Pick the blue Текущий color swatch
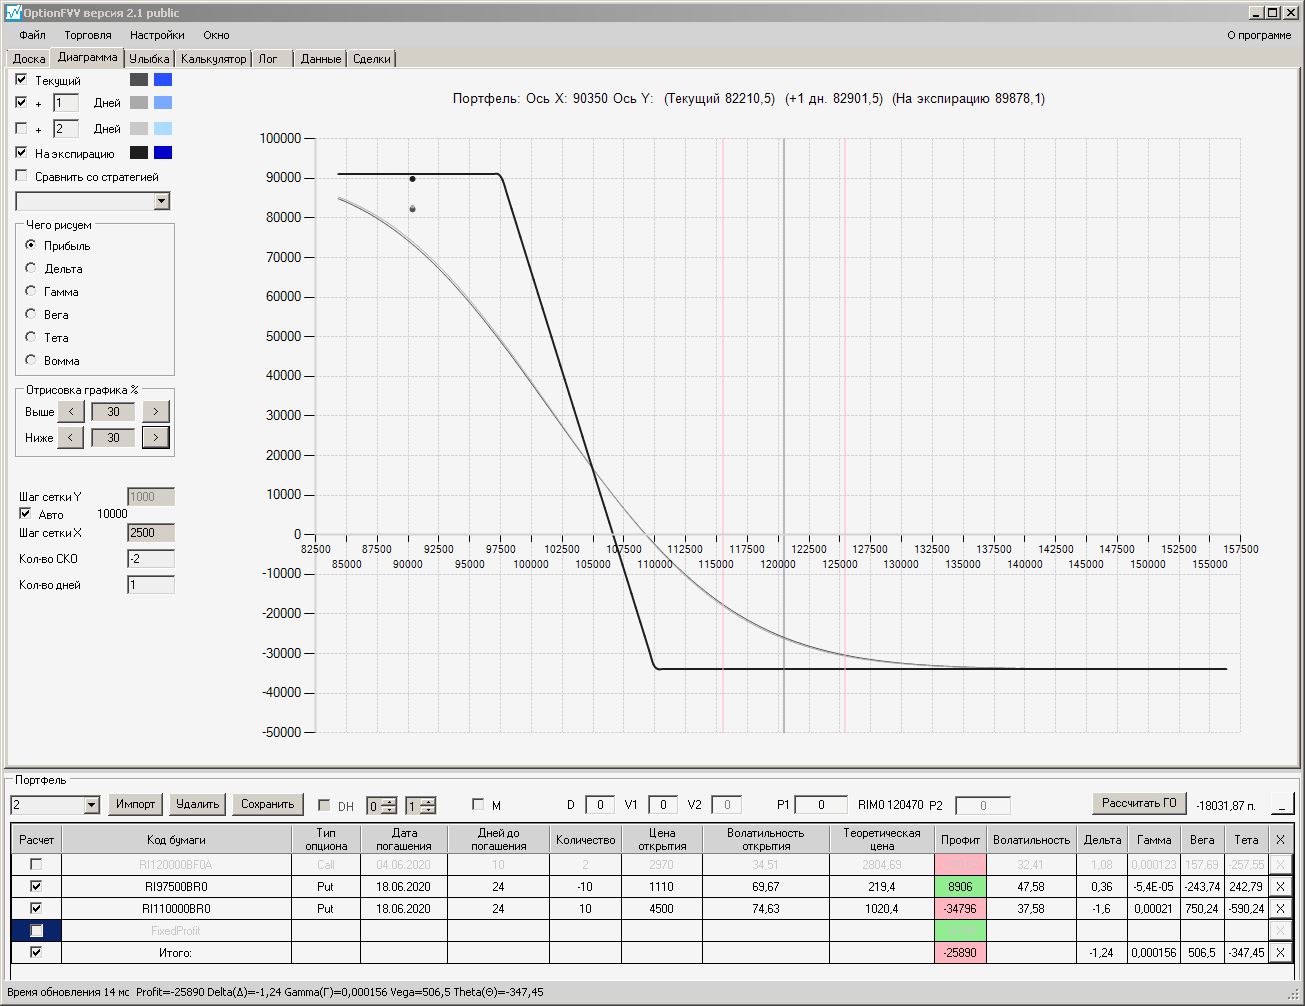1305x1006 pixels. 163,80
